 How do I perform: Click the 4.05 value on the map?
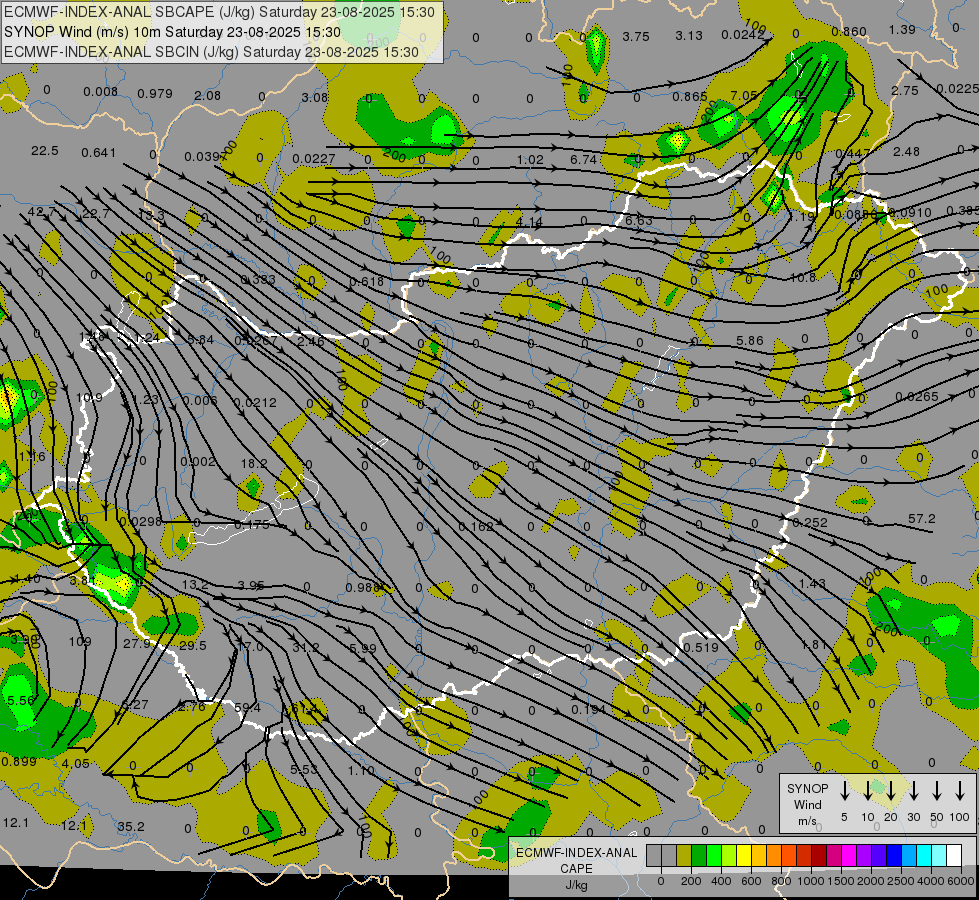(76, 763)
